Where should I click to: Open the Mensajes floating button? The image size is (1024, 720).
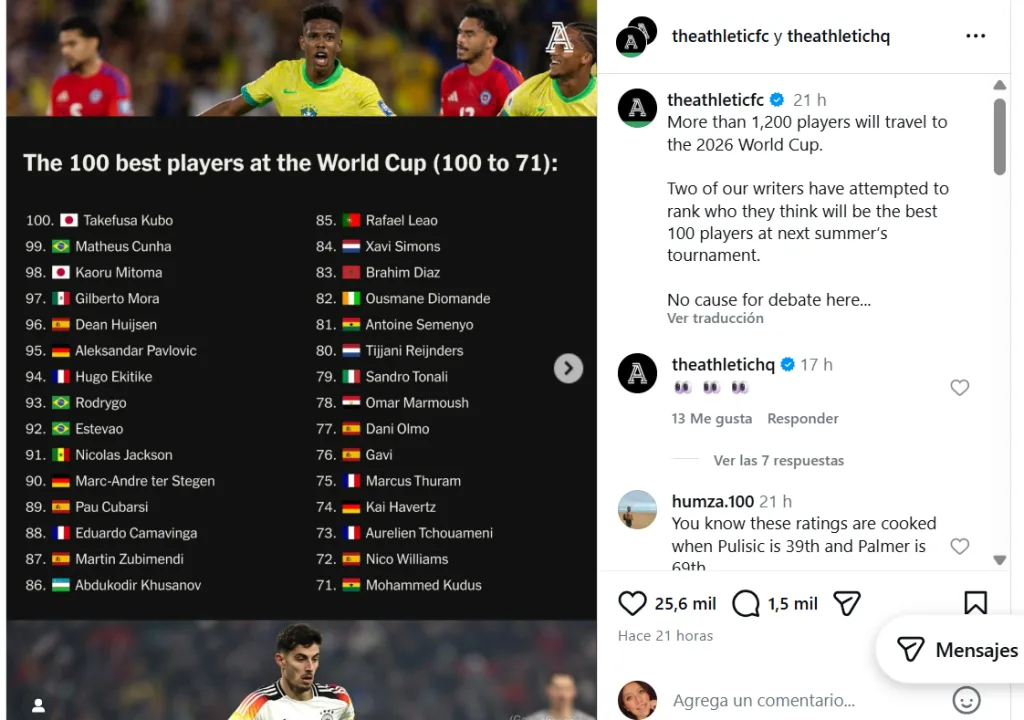[957, 650]
